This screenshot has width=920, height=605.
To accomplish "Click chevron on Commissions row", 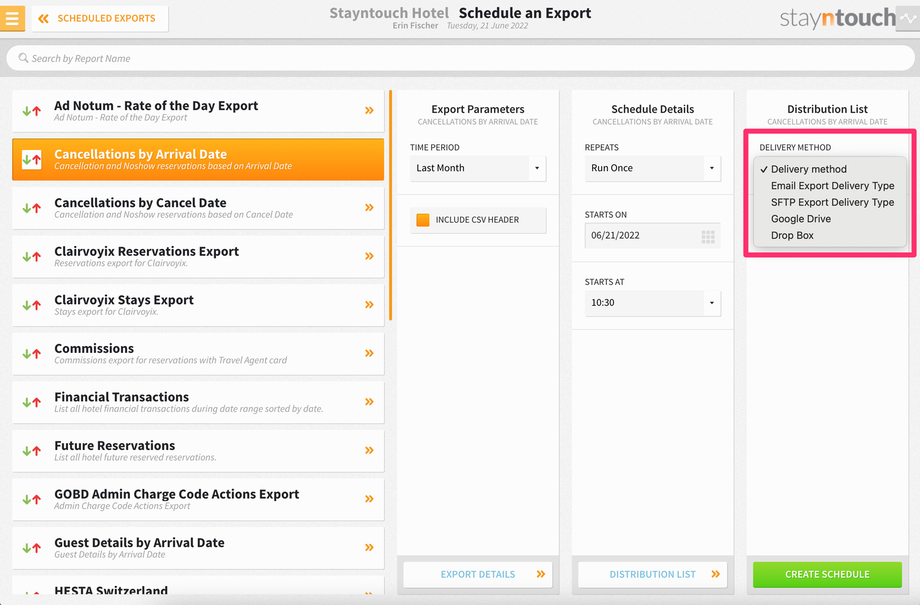I will point(369,353).
